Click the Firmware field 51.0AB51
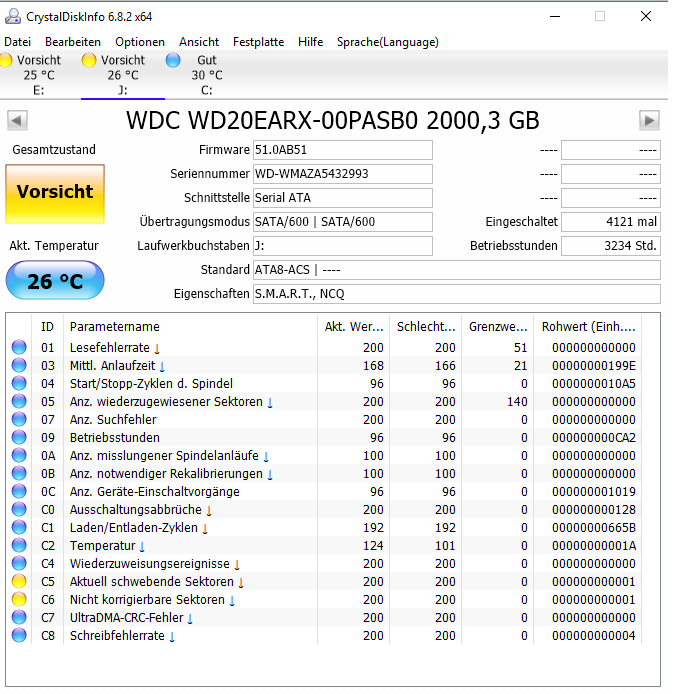 [x=343, y=150]
